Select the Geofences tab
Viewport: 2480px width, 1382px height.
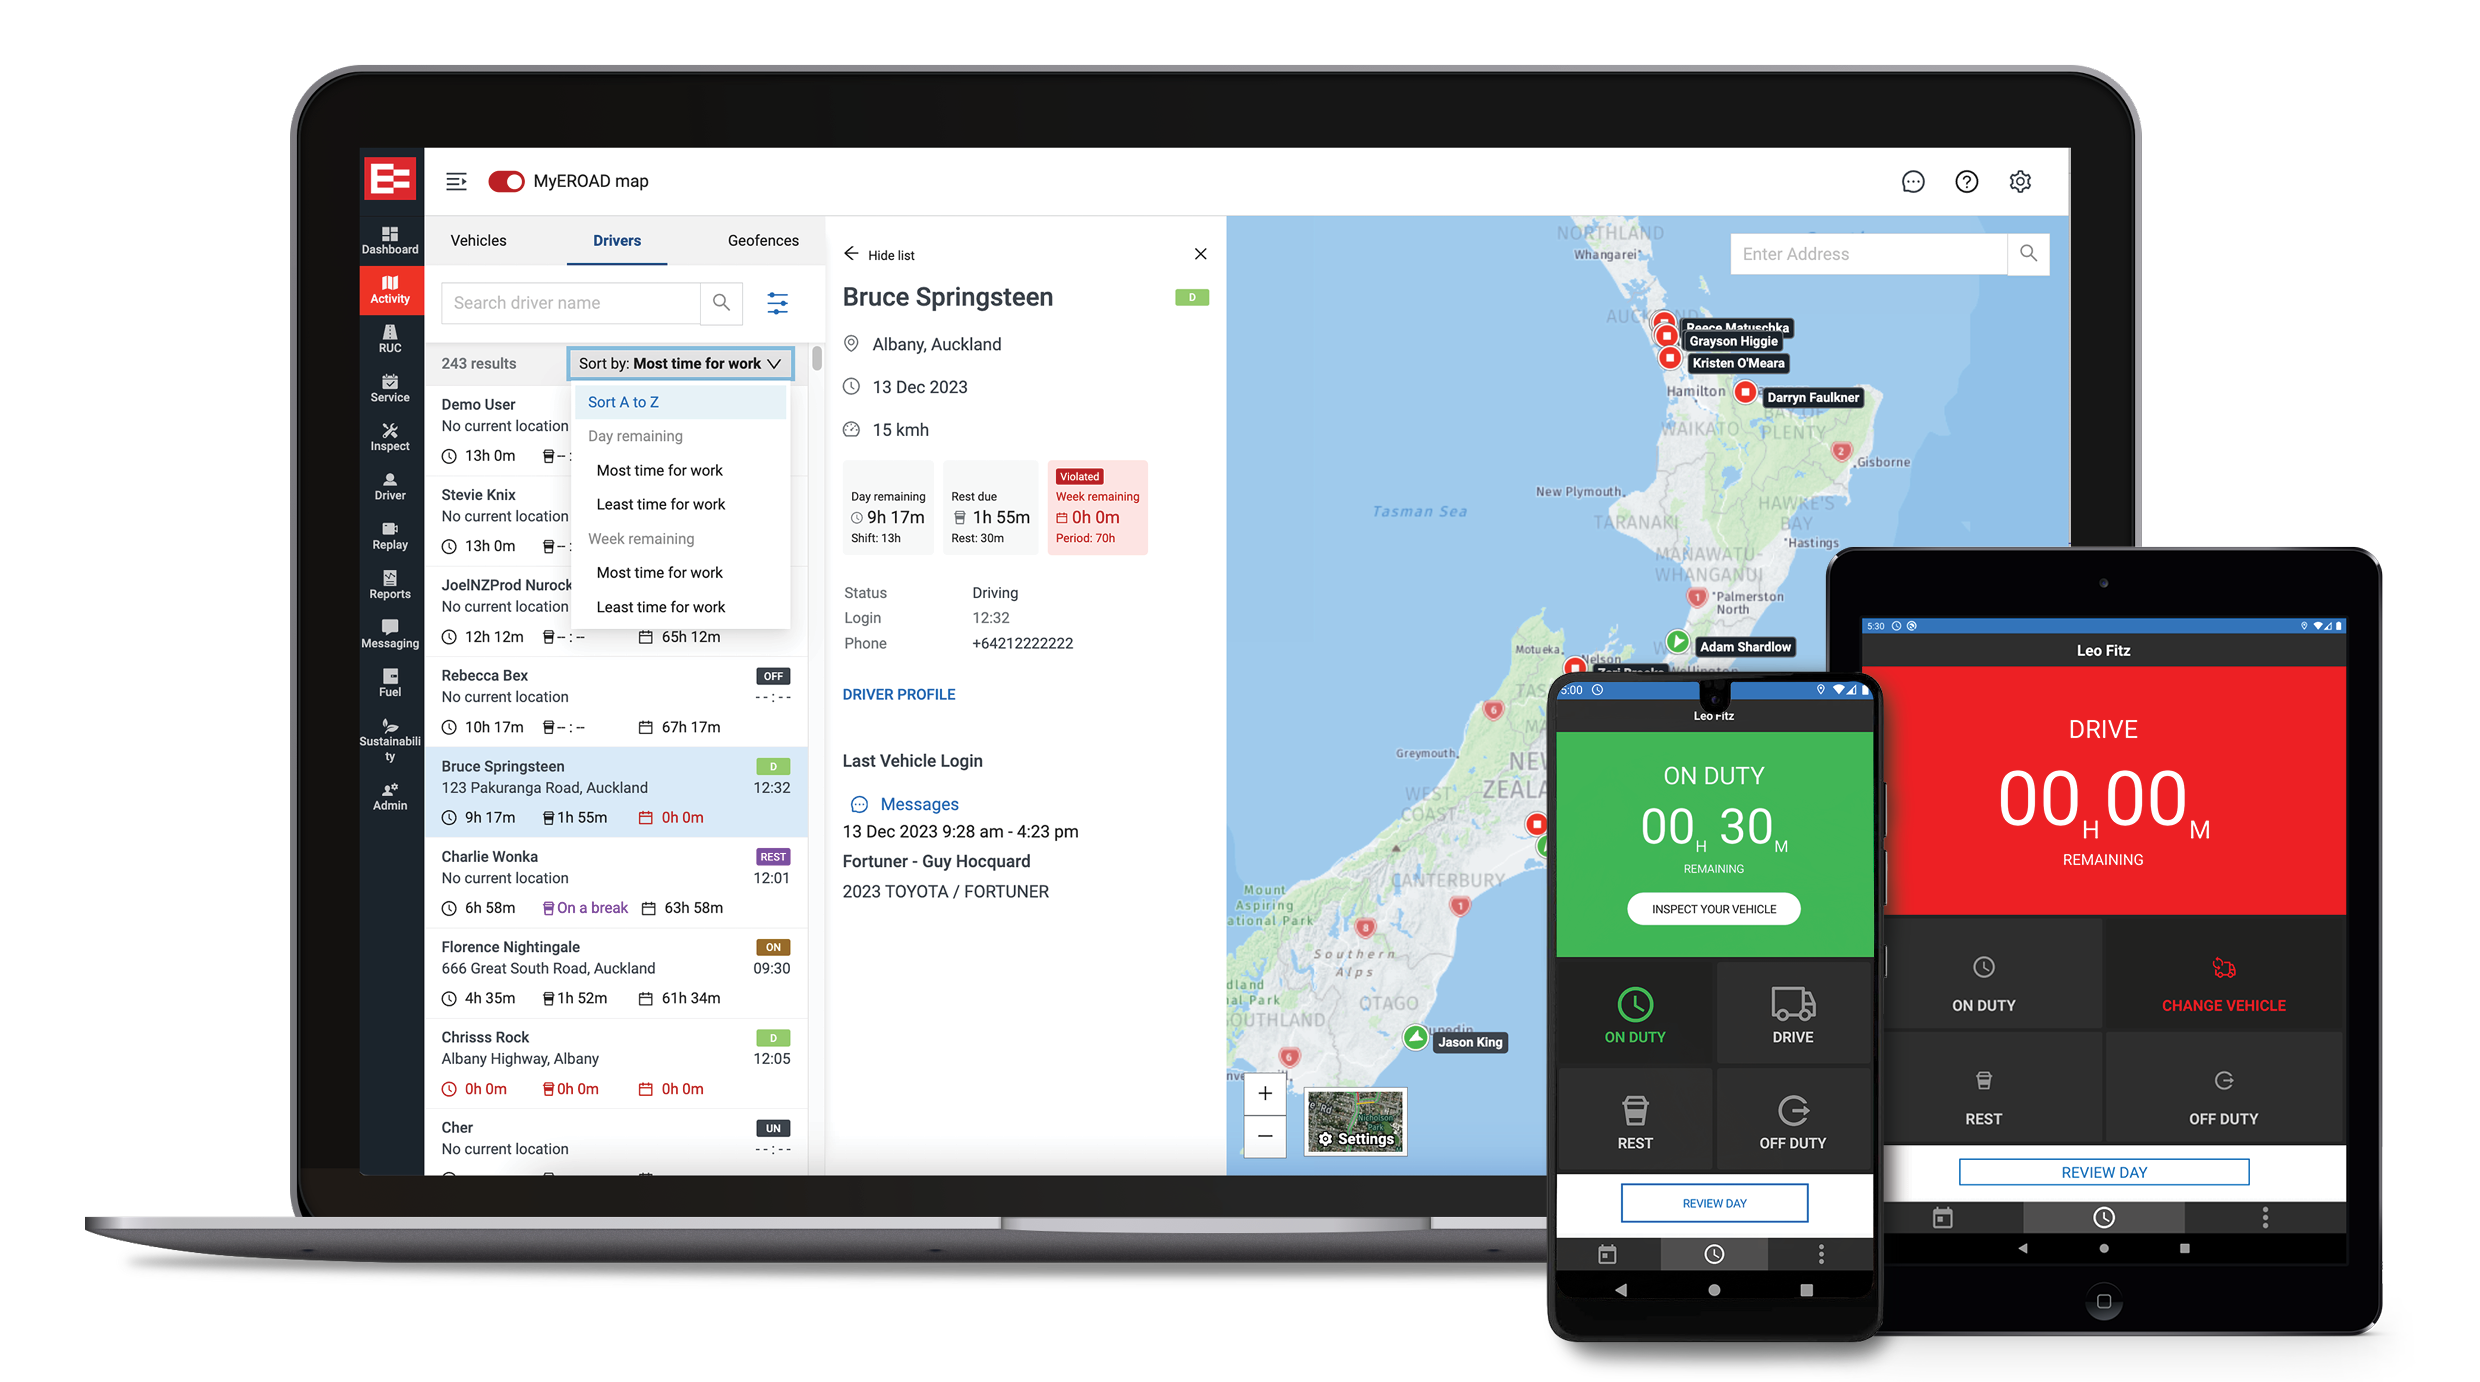762,240
